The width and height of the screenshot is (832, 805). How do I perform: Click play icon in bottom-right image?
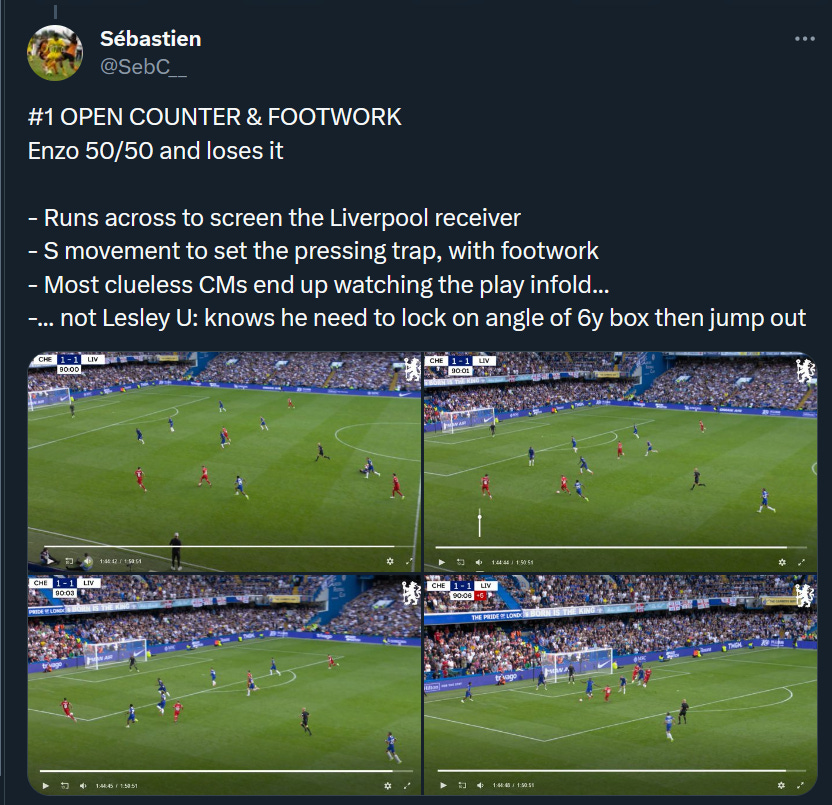click(443, 785)
